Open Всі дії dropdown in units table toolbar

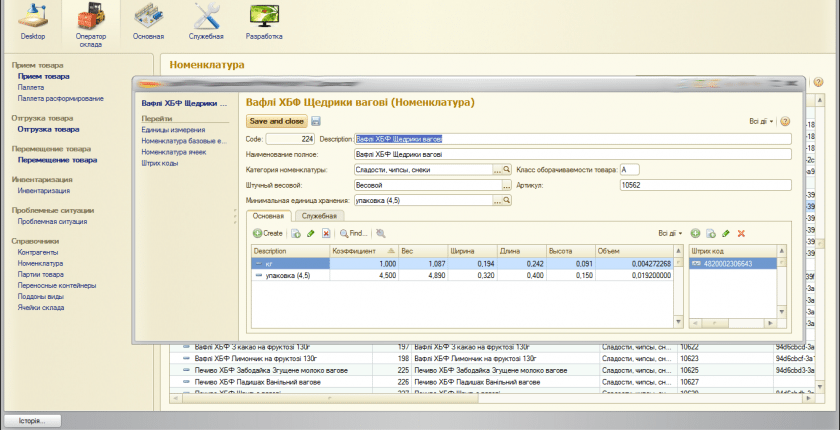pyautogui.click(x=670, y=233)
